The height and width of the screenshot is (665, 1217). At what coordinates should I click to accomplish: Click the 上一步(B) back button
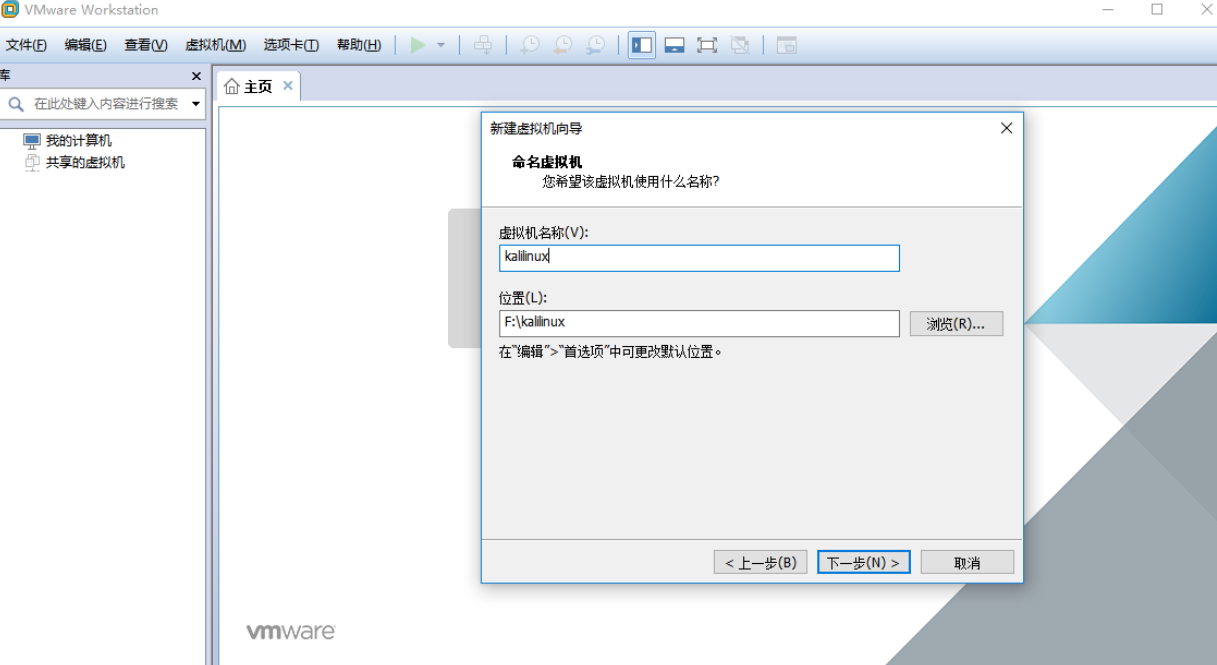pos(760,562)
